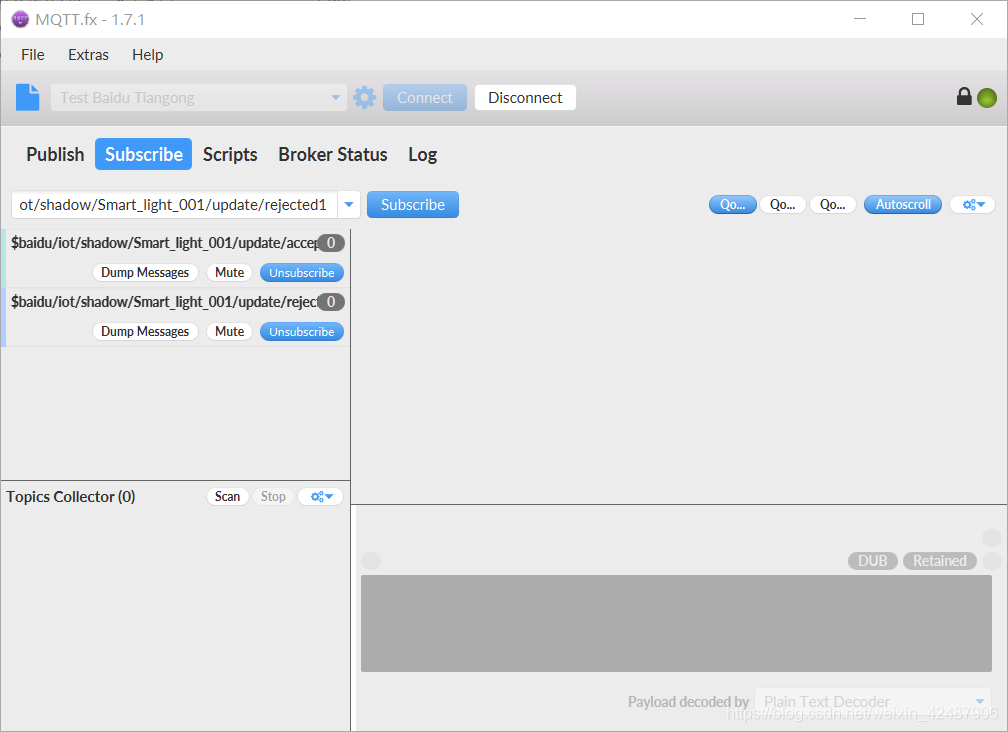The width and height of the screenshot is (1008, 732).
Task: Dump Messages for update/accepted topic
Action: pos(145,272)
